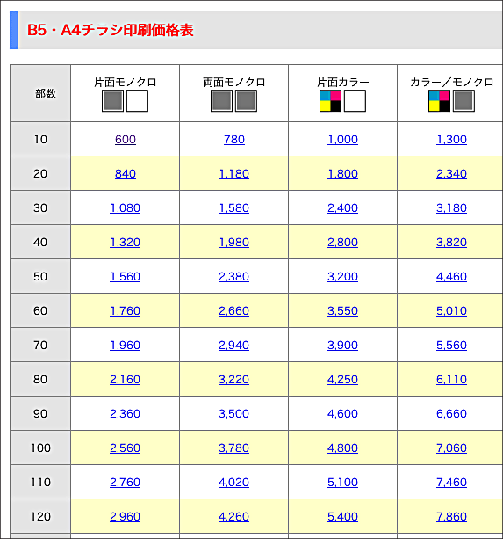503x539 pixels.
Task: Click the 7,460 price link in row 110
Action: (x=451, y=482)
